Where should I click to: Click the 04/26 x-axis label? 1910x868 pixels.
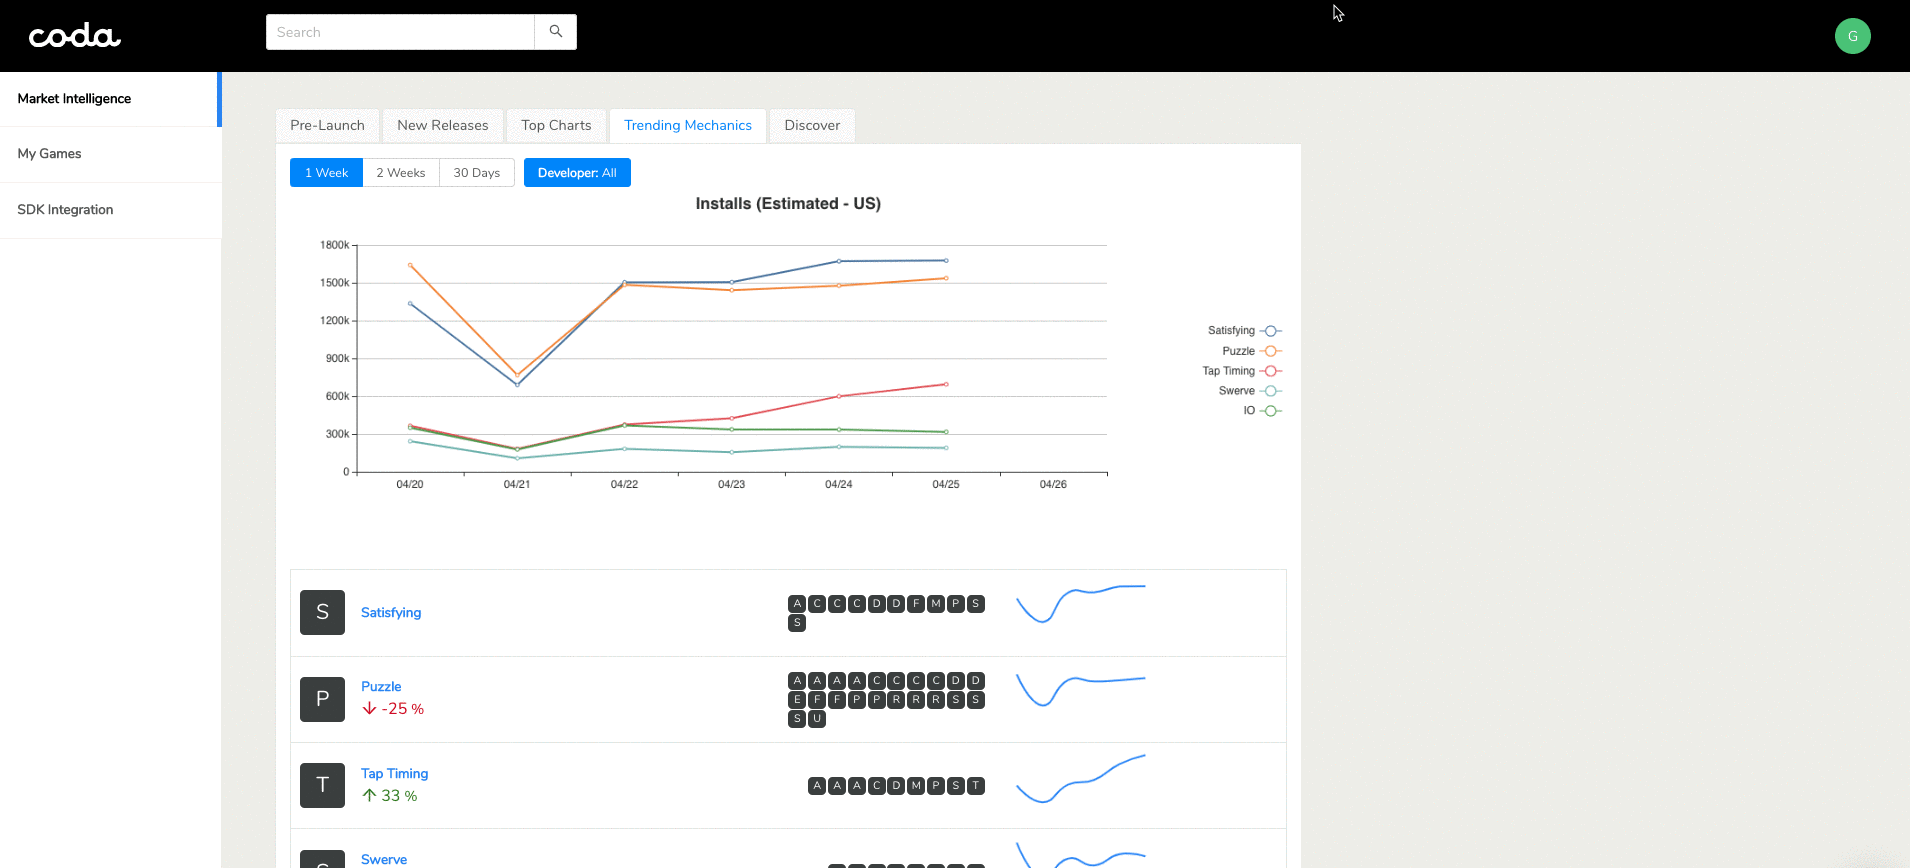tap(1053, 484)
